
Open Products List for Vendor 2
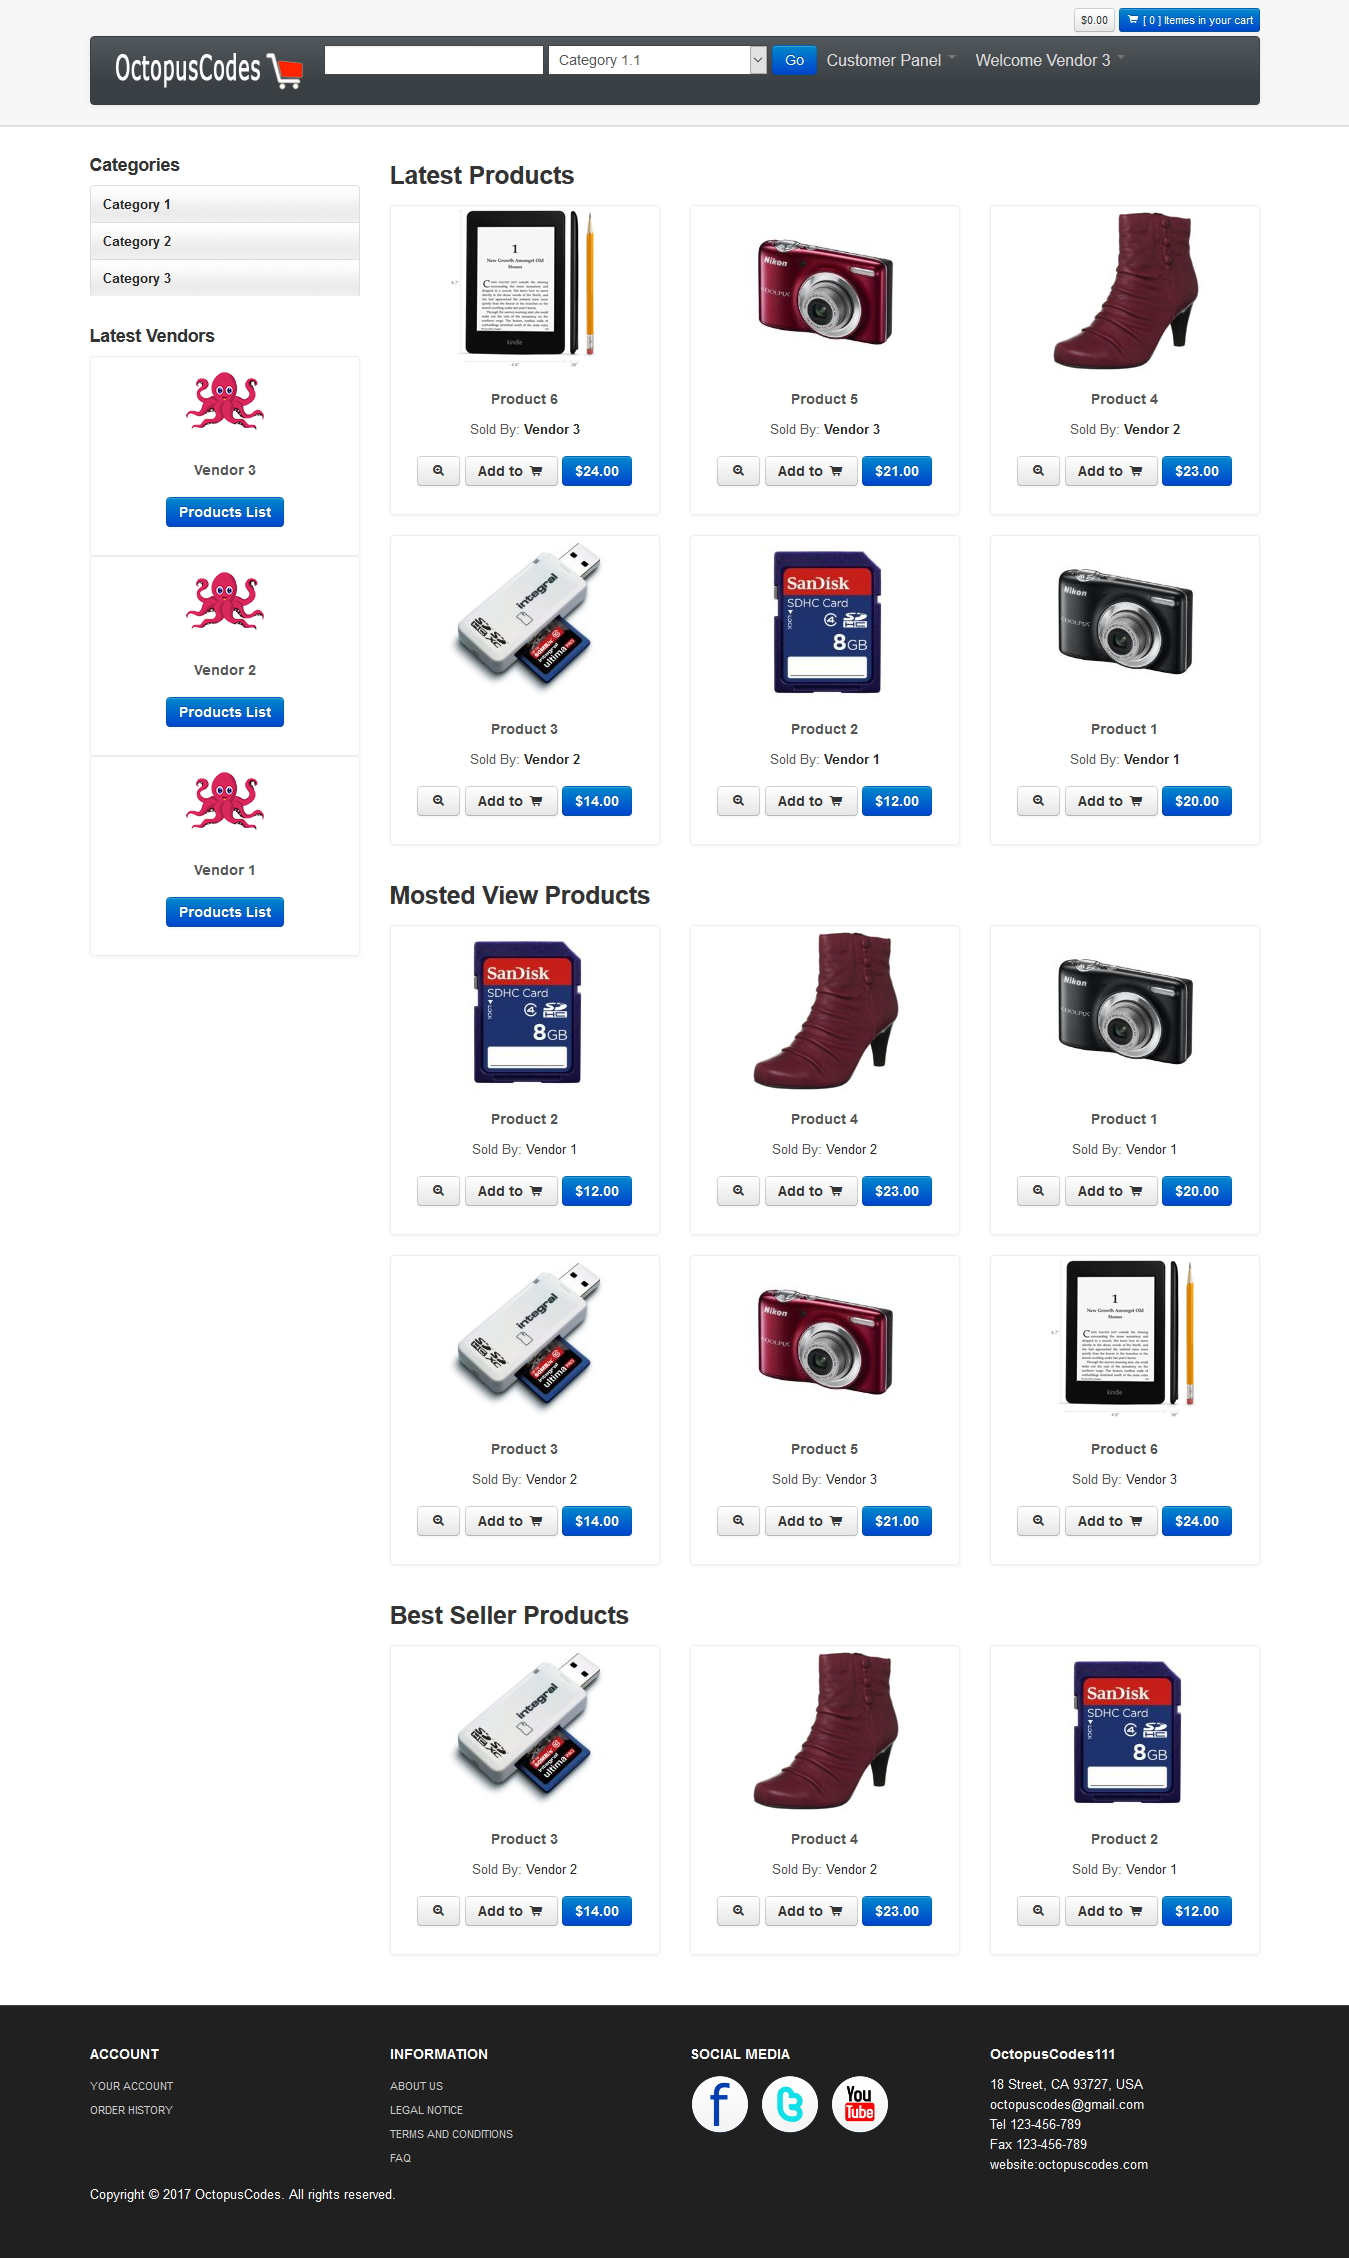click(225, 712)
